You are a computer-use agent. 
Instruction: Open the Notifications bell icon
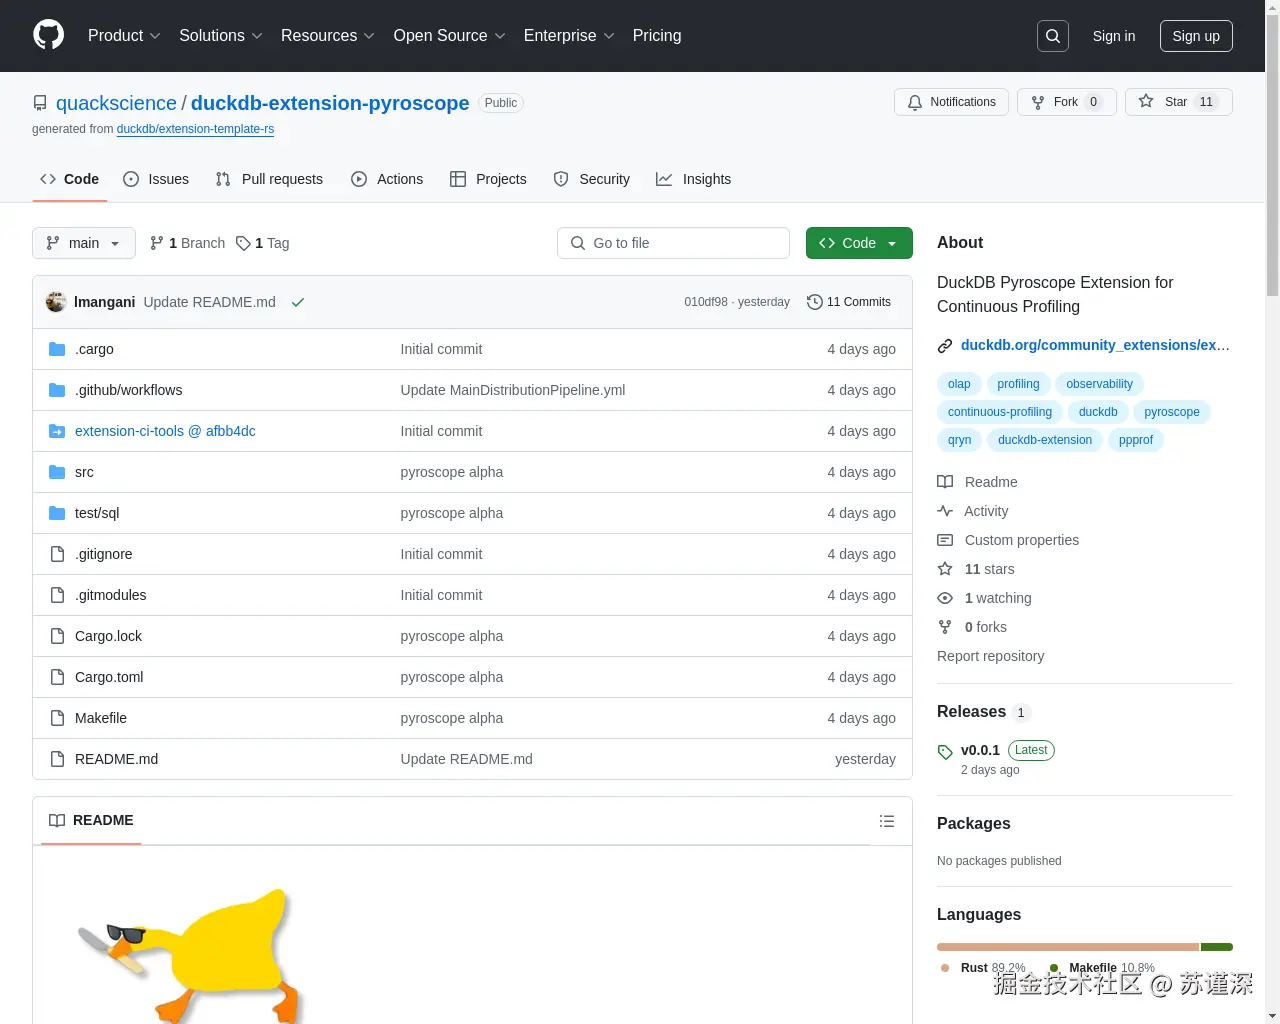(914, 102)
